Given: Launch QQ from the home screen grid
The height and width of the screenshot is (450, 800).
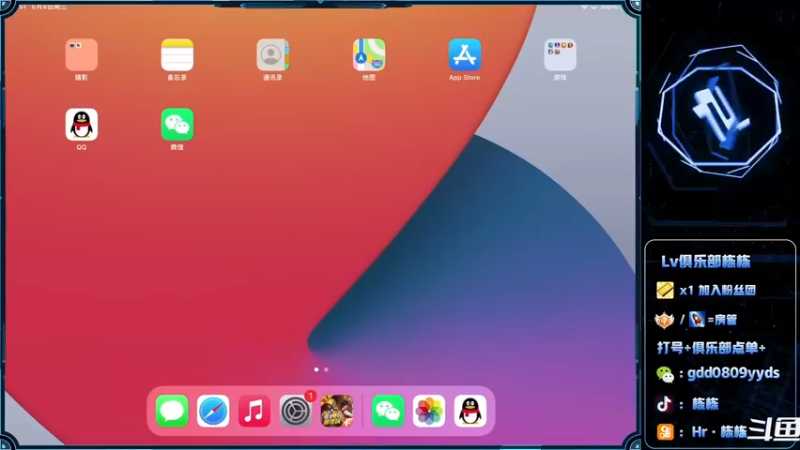Looking at the screenshot, I should click(82, 124).
